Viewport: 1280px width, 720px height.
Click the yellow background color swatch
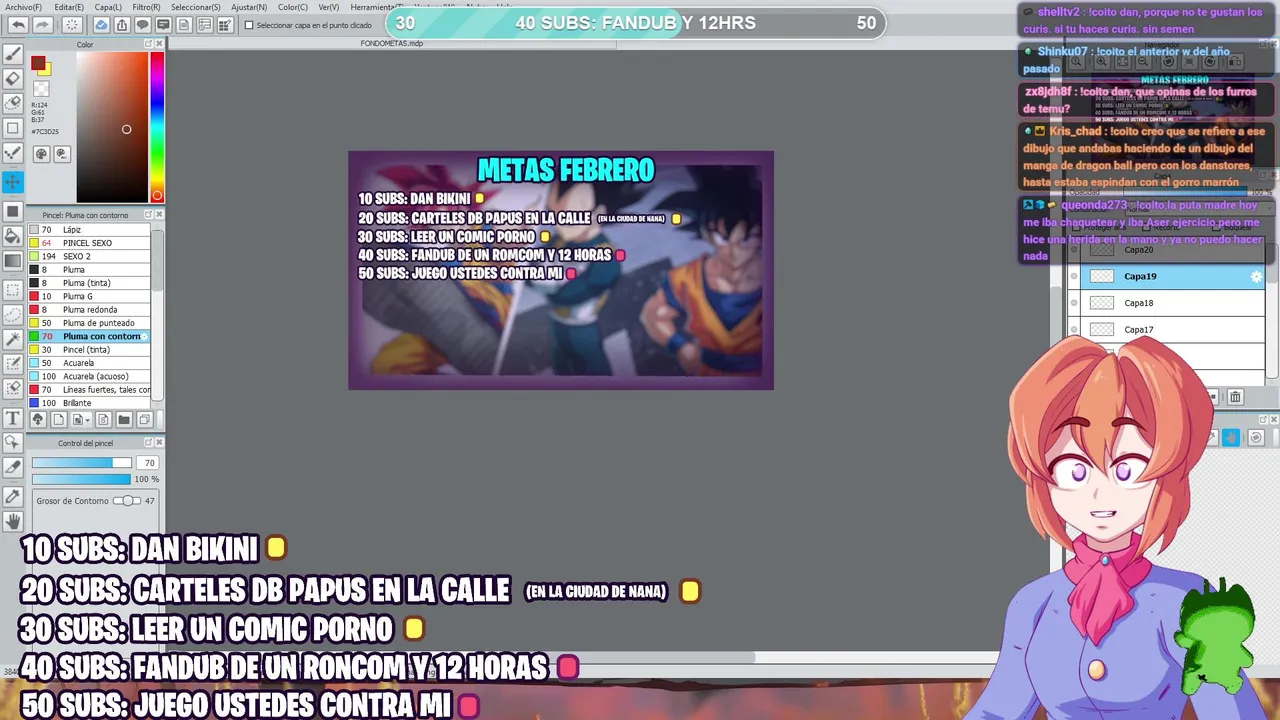point(47,70)
